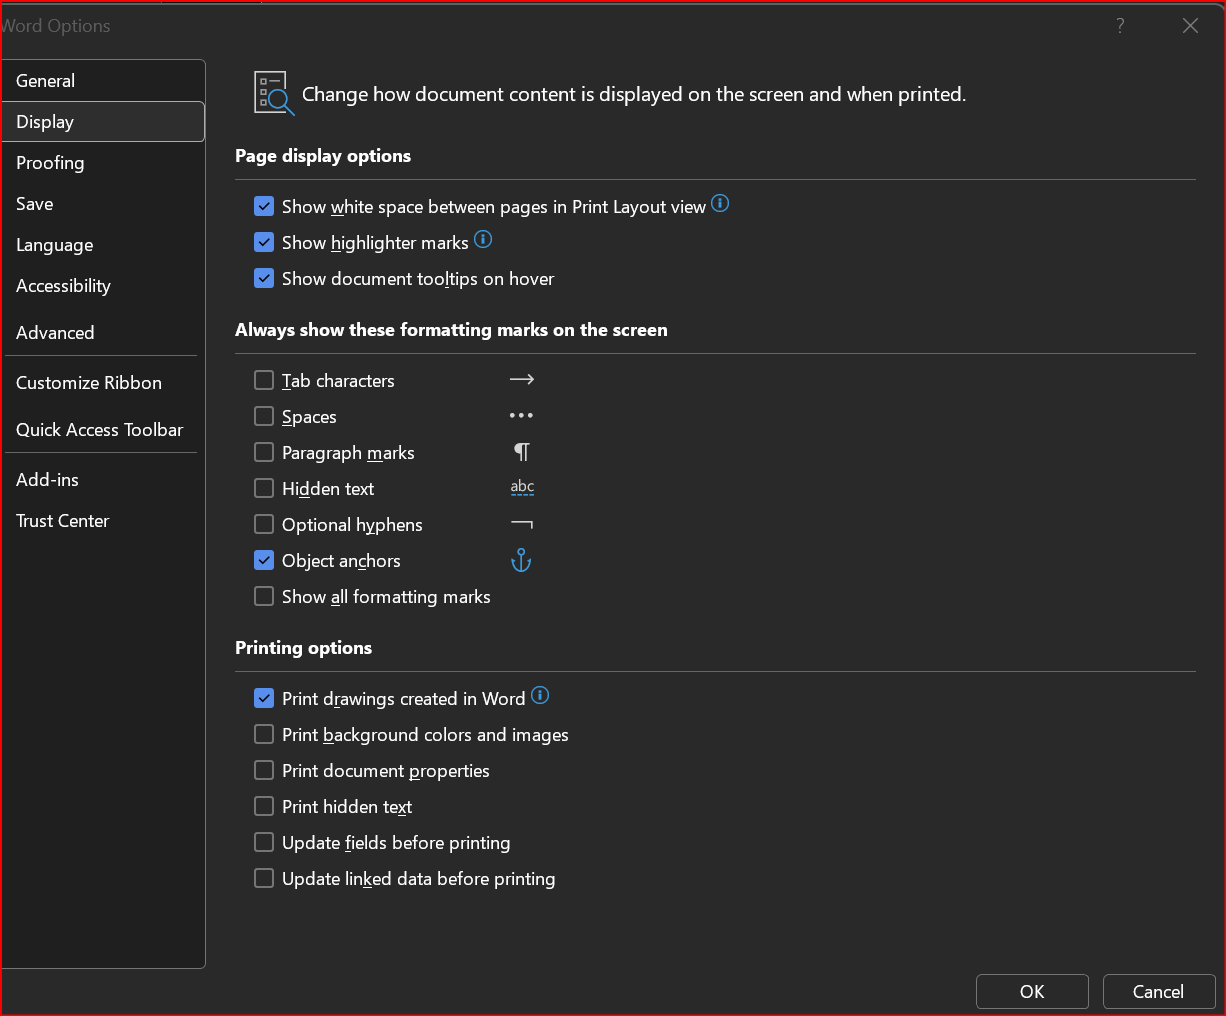Screen dimensions: 1226x1016
Task: Enable Print hidden text
Action: 264,806
